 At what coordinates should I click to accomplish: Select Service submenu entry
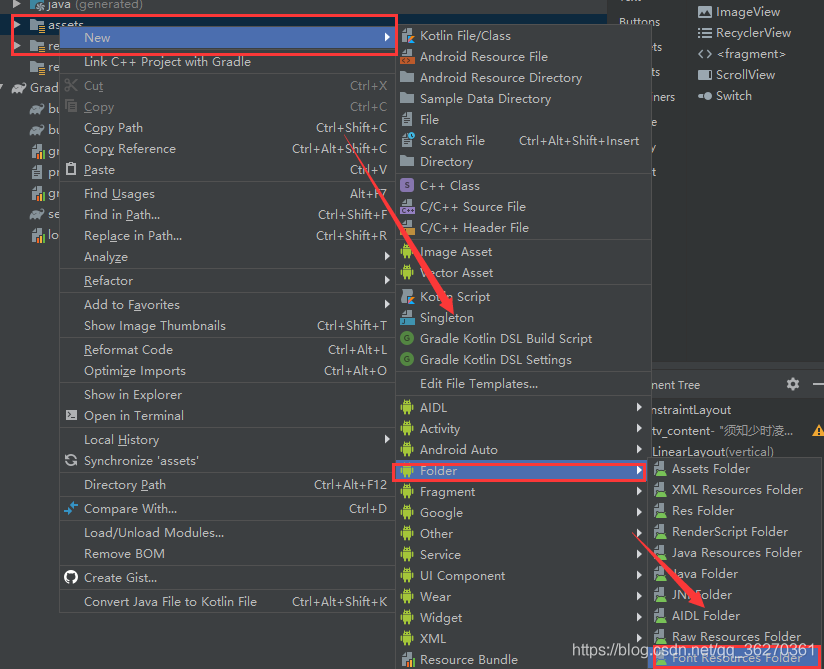522,554
